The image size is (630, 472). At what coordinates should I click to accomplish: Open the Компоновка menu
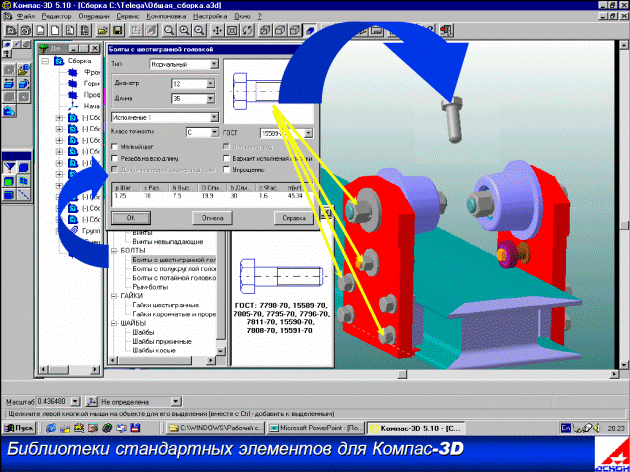tap(166, 16)
